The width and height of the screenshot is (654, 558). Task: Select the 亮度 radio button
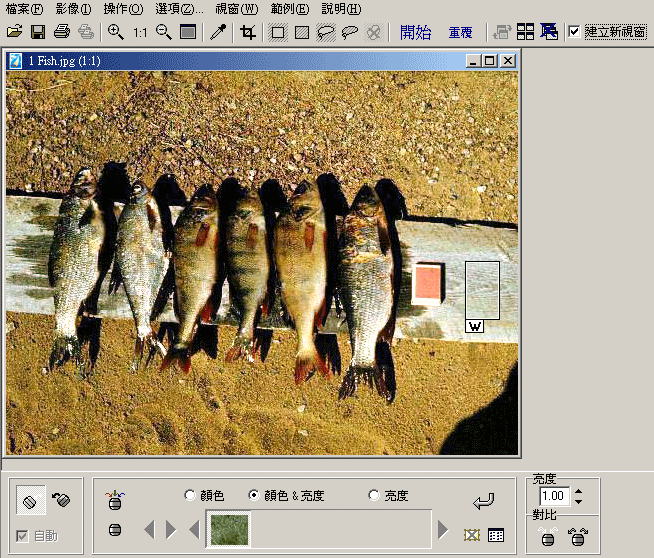tap(374, 495)
